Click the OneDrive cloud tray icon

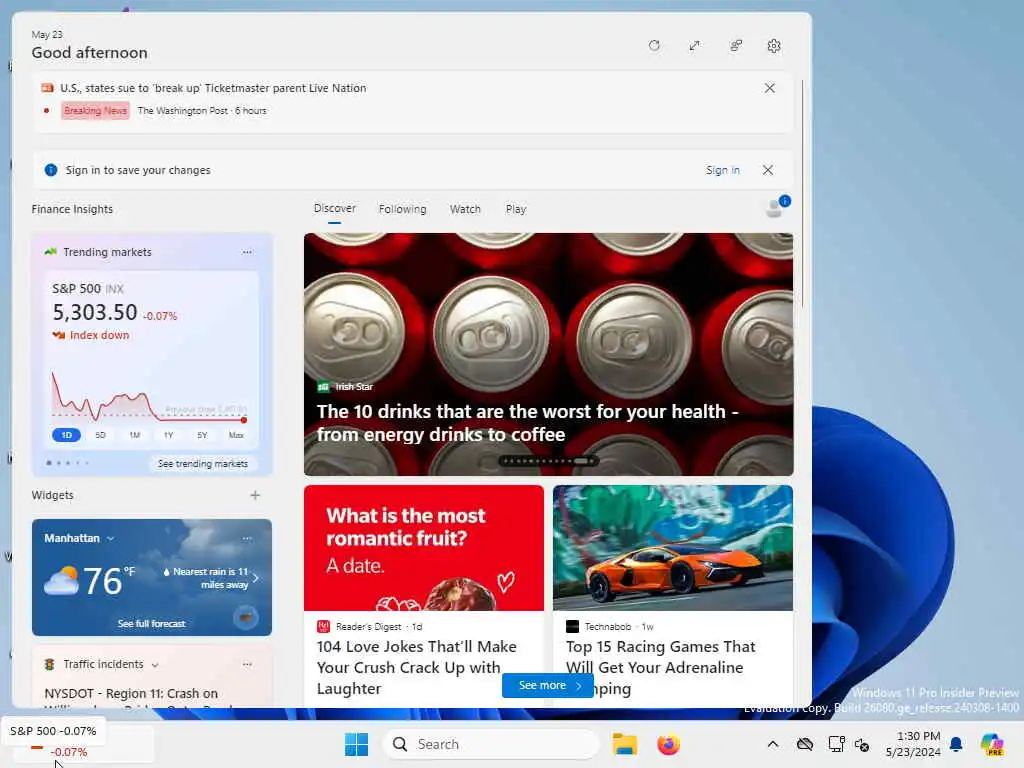coord(805,744)
